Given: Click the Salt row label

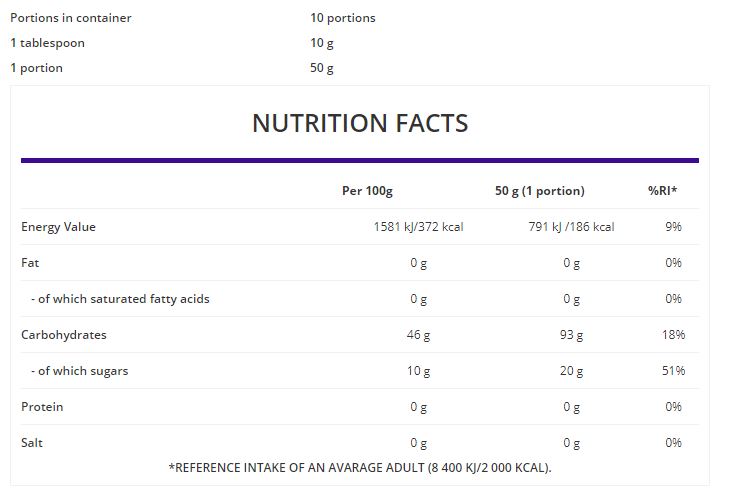Looking at the screenshot, I should pos(32,442).
